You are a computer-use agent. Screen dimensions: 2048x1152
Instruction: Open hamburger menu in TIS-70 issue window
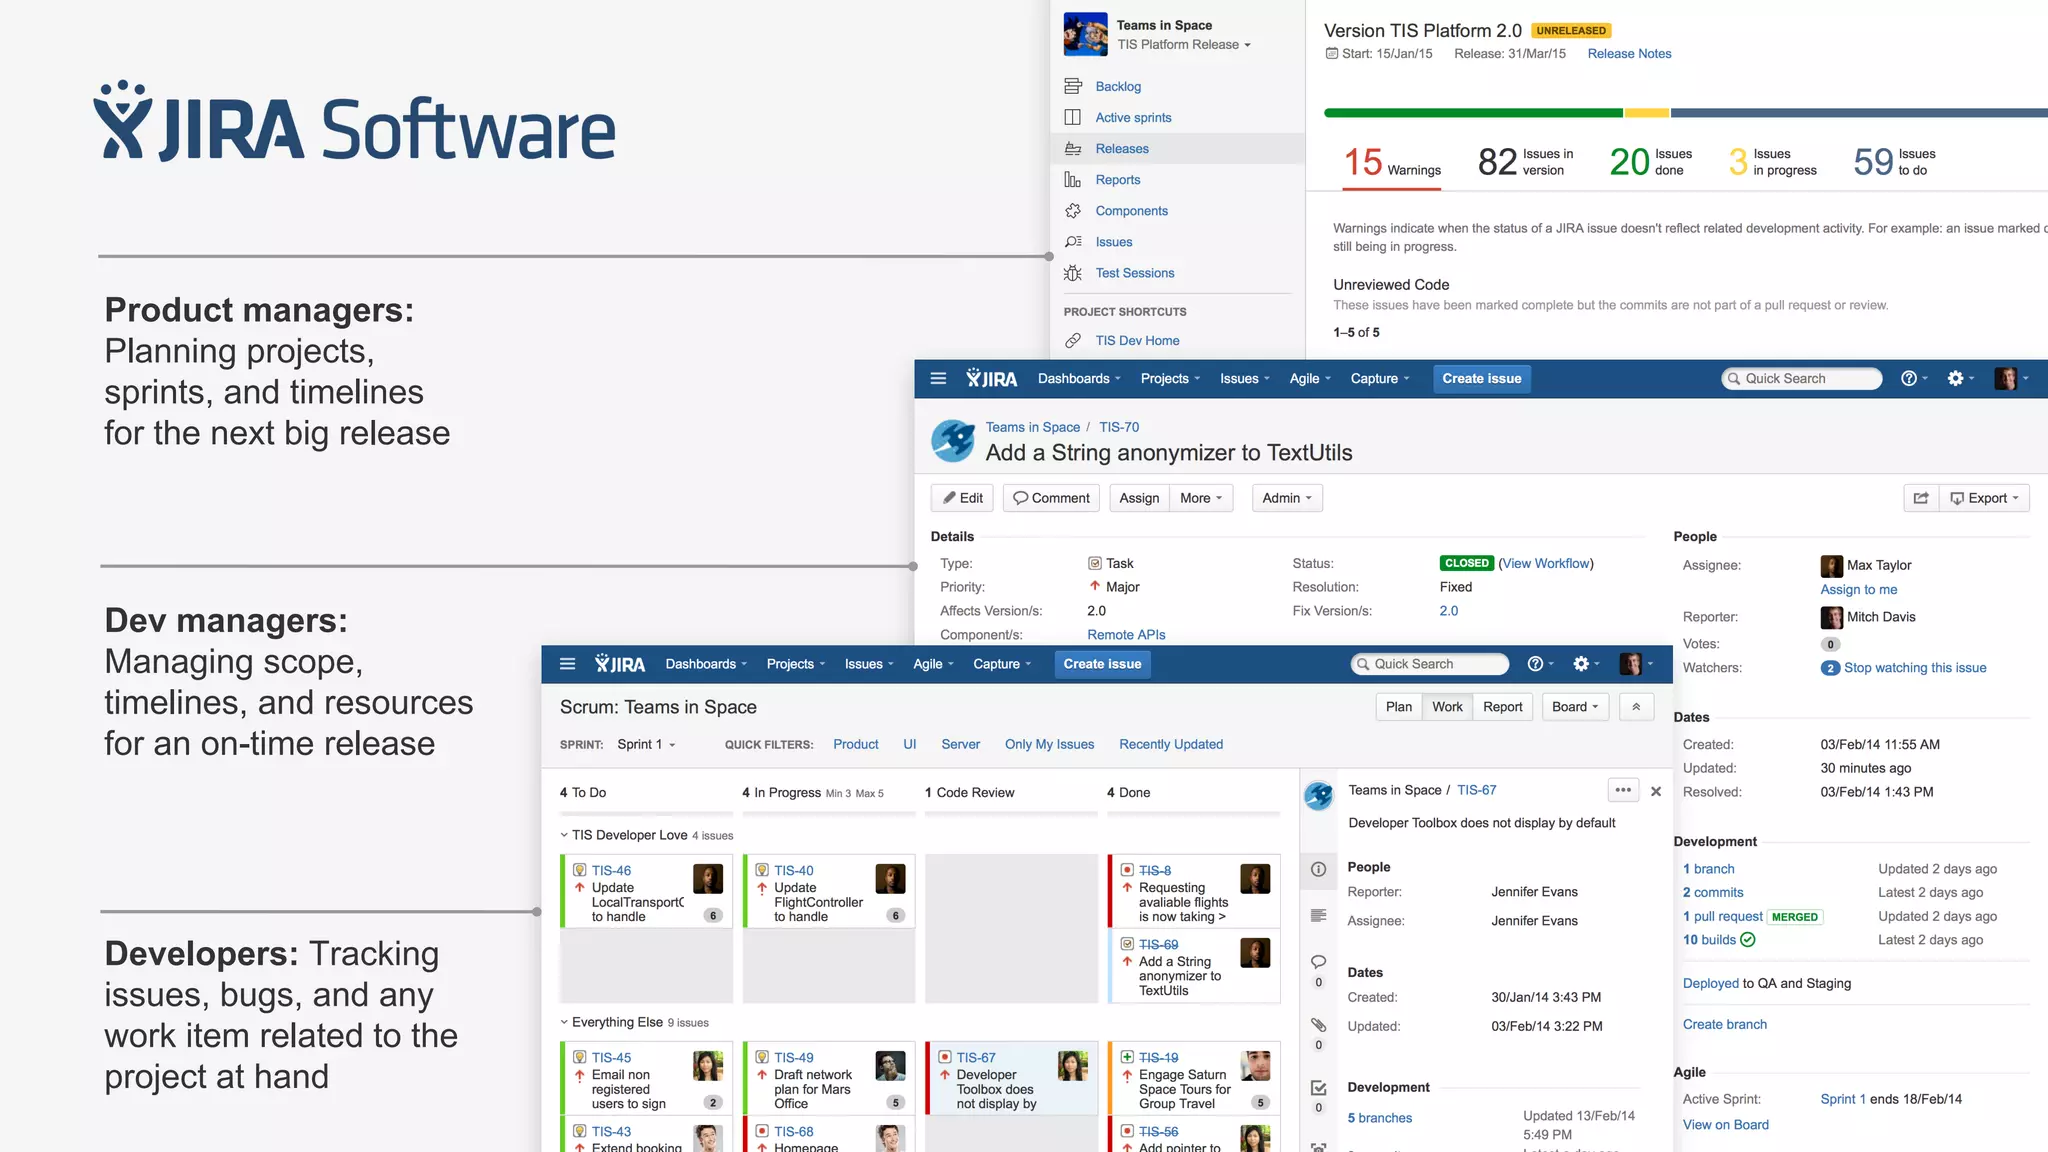point(938,378)
